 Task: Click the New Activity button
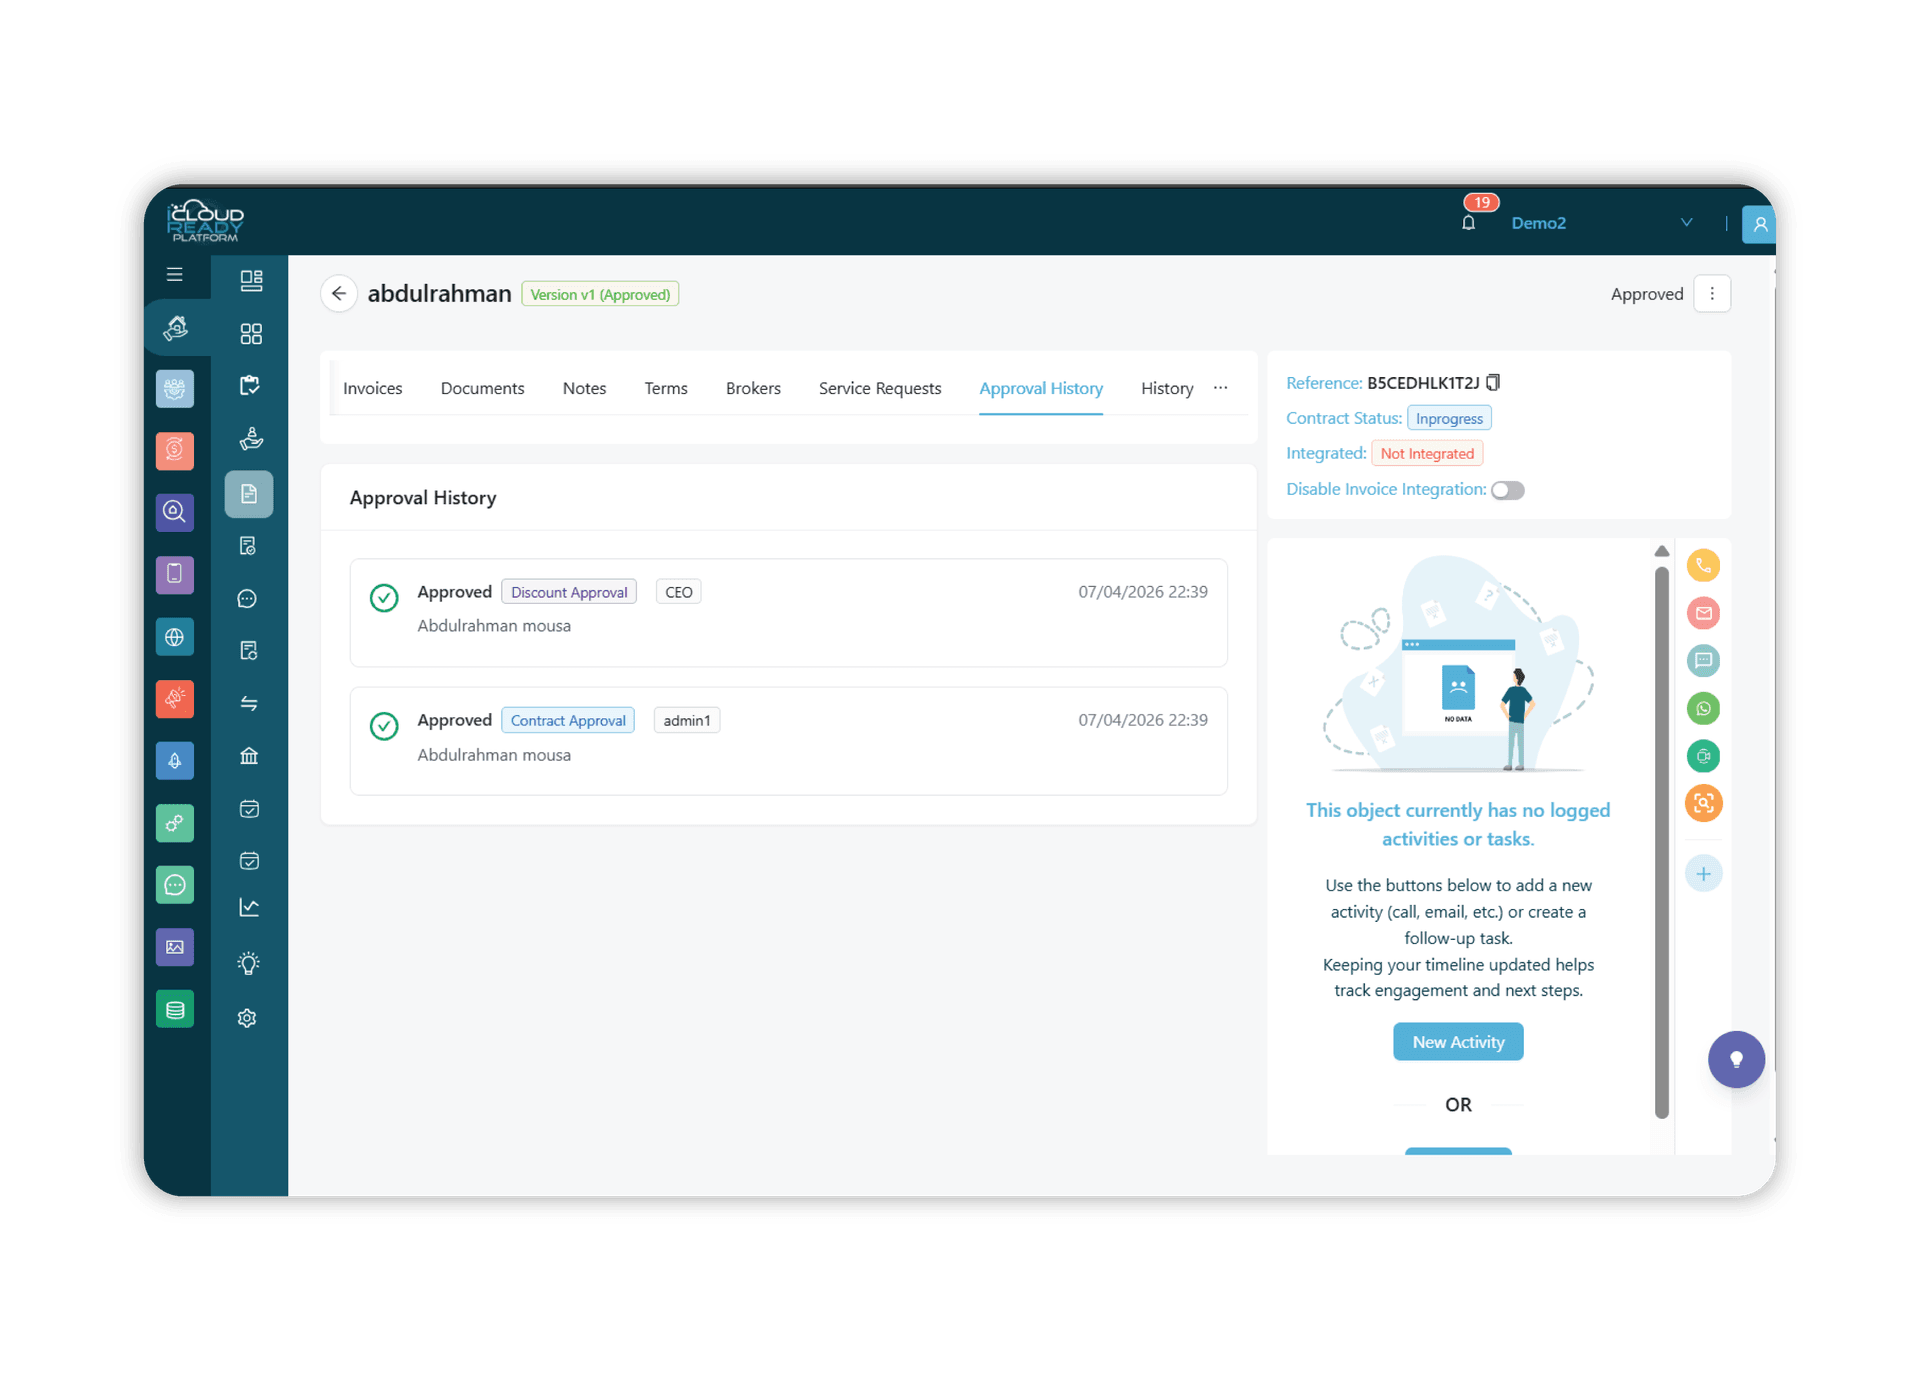[x=1458, y=1042]
